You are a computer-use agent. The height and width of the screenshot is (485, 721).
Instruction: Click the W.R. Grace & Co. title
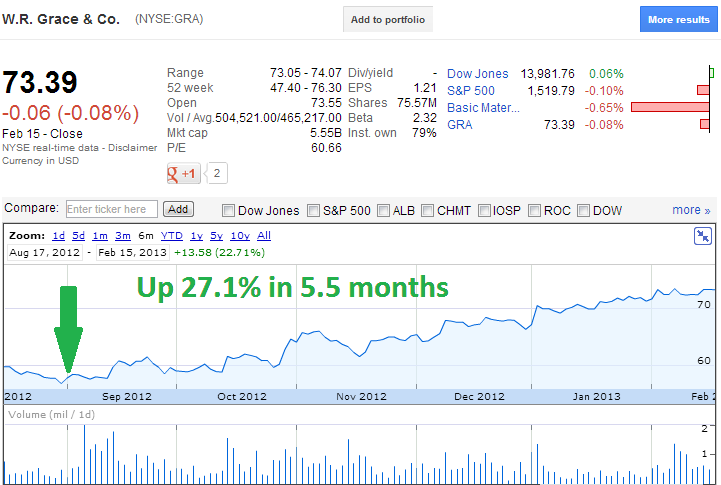coord(61,19)
